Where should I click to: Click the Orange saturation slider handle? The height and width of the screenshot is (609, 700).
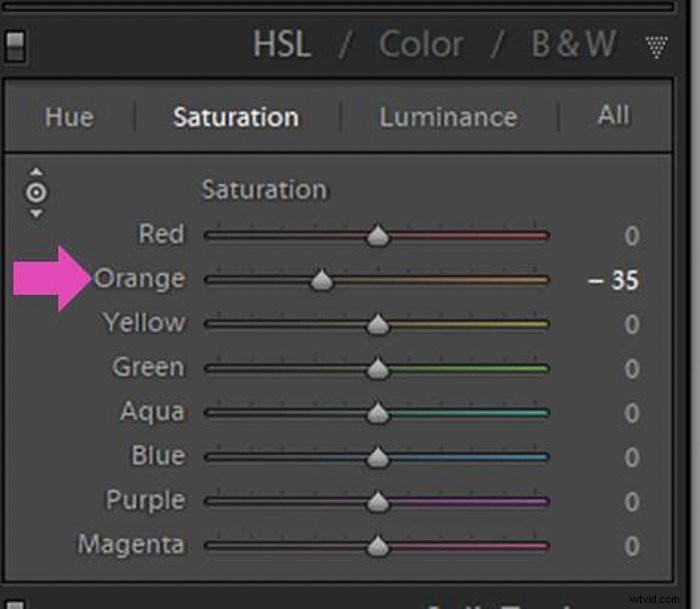(x=321, y=280)
